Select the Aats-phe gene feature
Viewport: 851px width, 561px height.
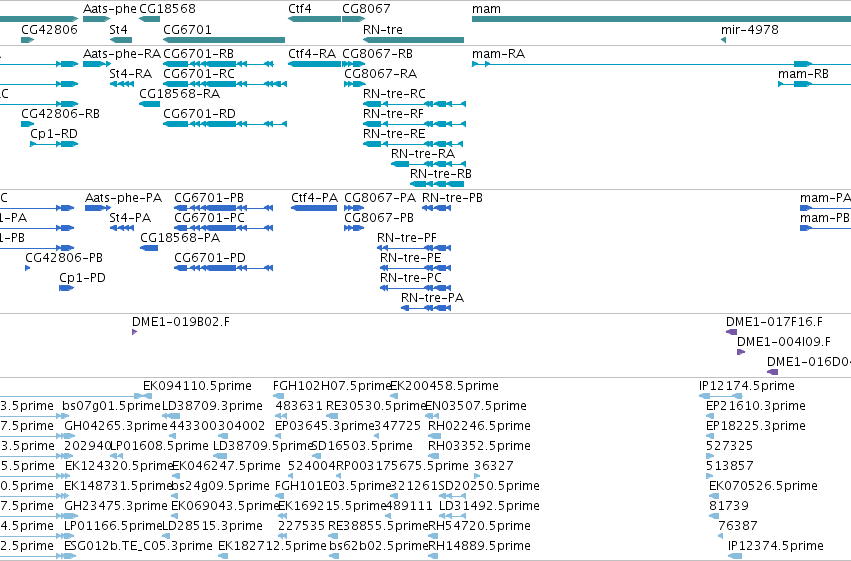[x=97, y=19]
